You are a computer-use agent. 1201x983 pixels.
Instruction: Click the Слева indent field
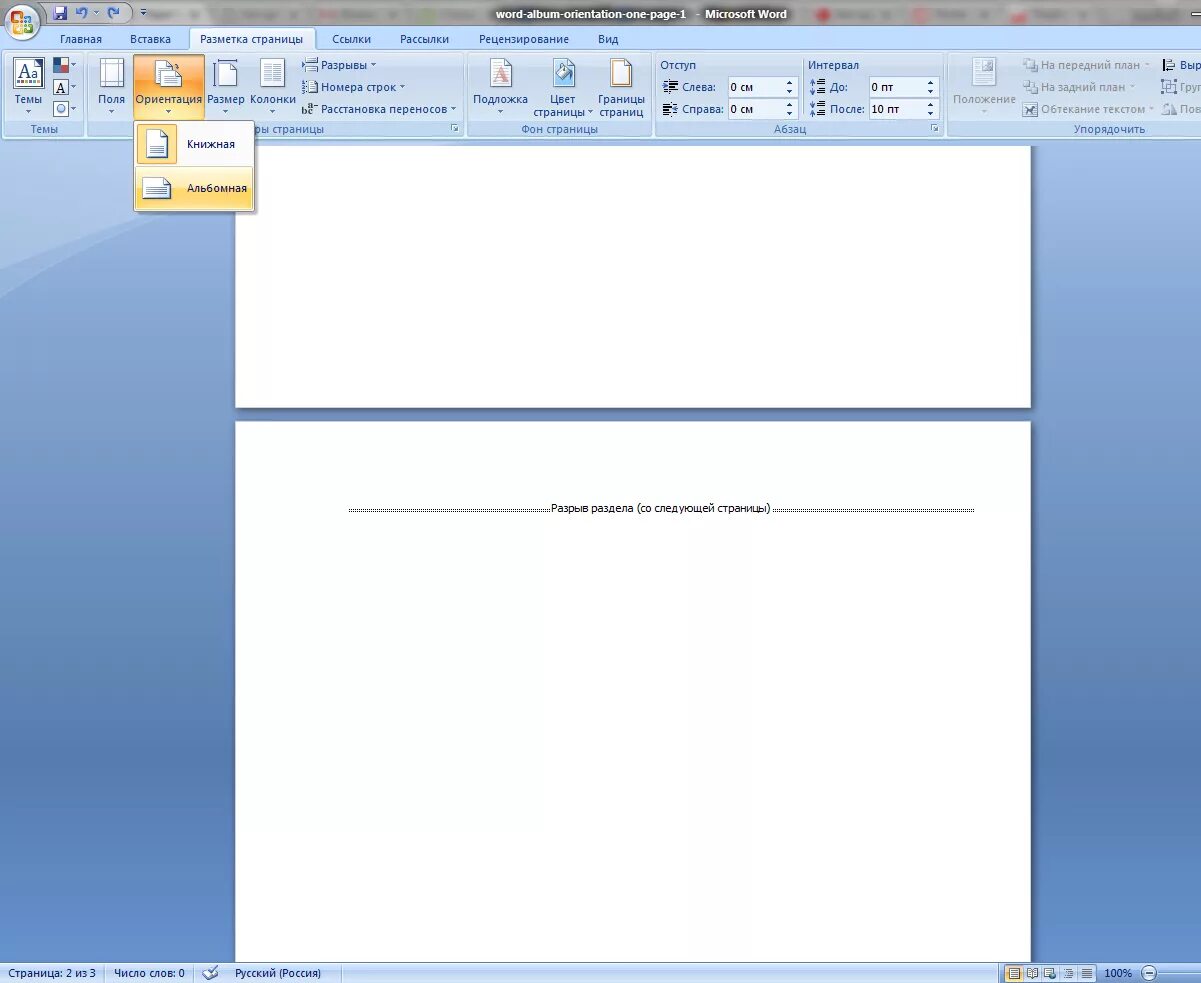tap(755, 87)
